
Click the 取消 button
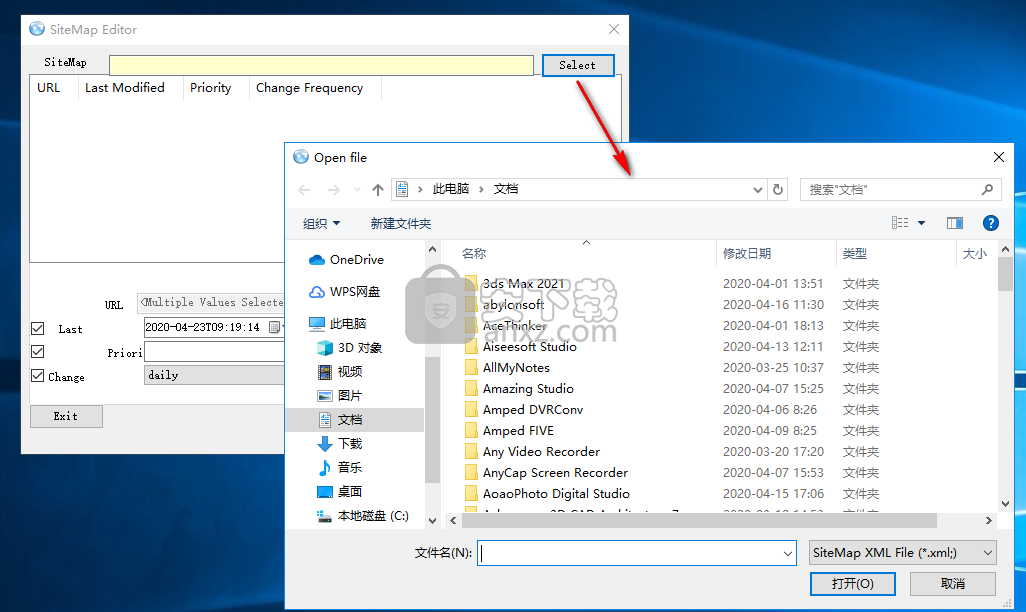[953, 583]
